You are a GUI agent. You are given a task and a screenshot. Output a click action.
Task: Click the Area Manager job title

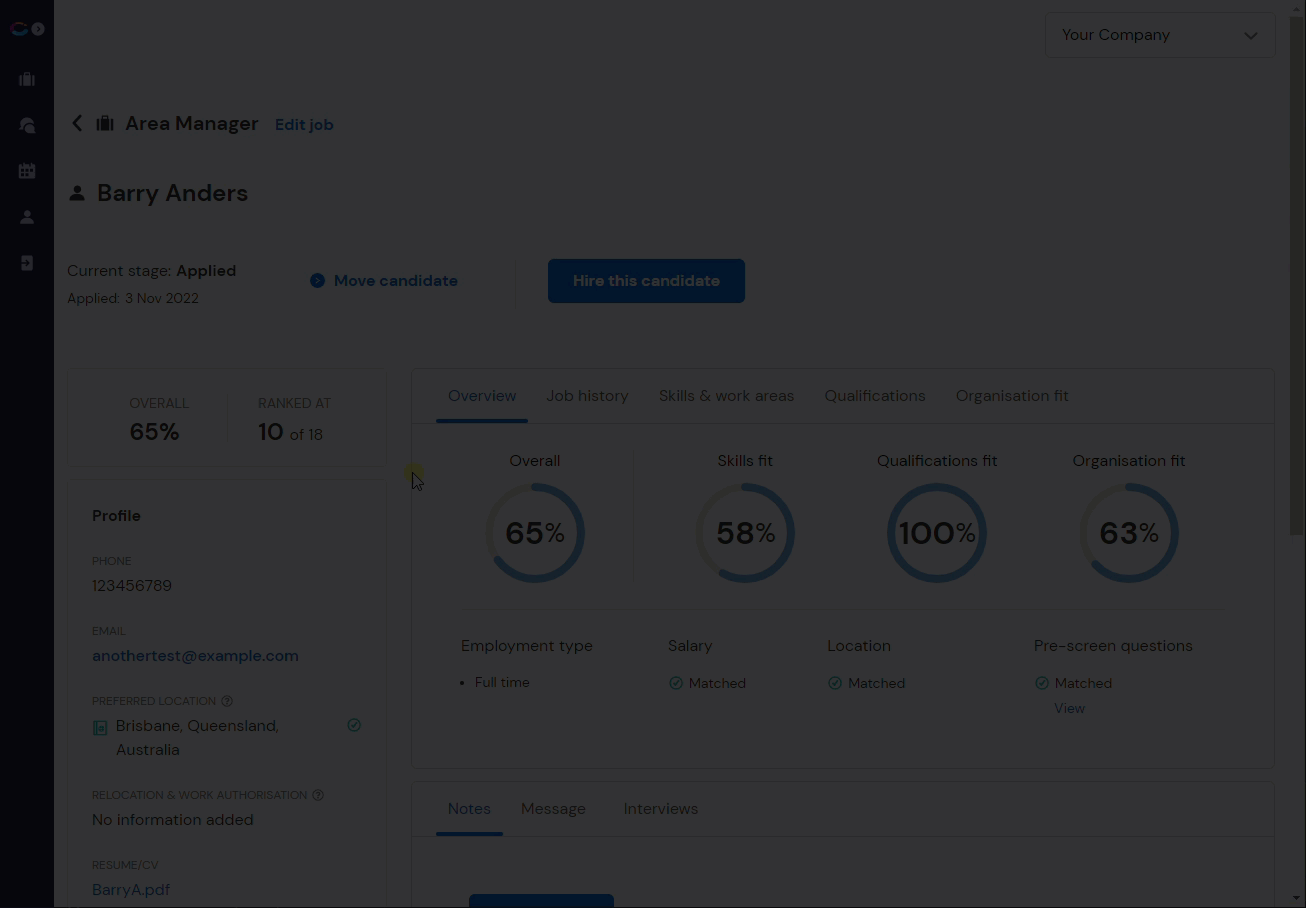click(192, 123)
